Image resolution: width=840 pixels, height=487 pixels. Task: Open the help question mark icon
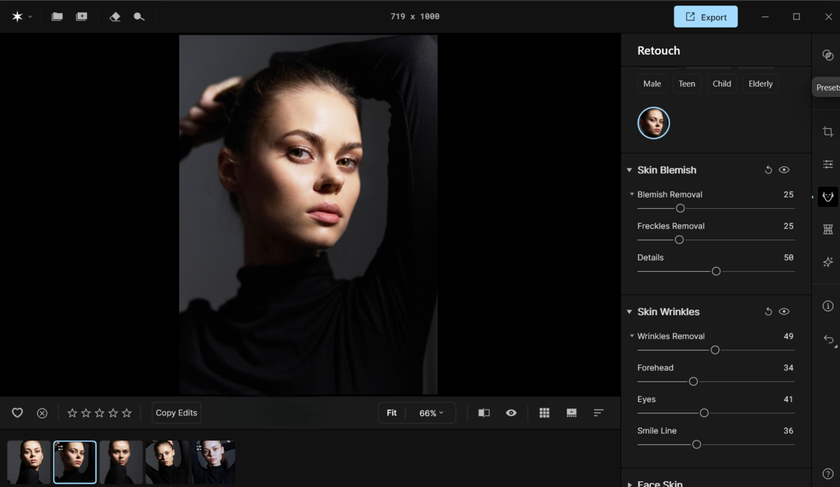click(x=828, y=474)
